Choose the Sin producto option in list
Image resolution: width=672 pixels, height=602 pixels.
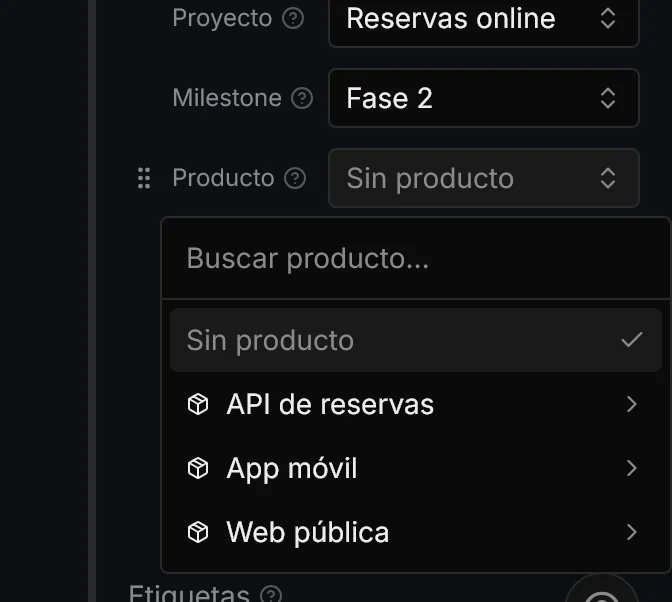[x=416, y=340]
